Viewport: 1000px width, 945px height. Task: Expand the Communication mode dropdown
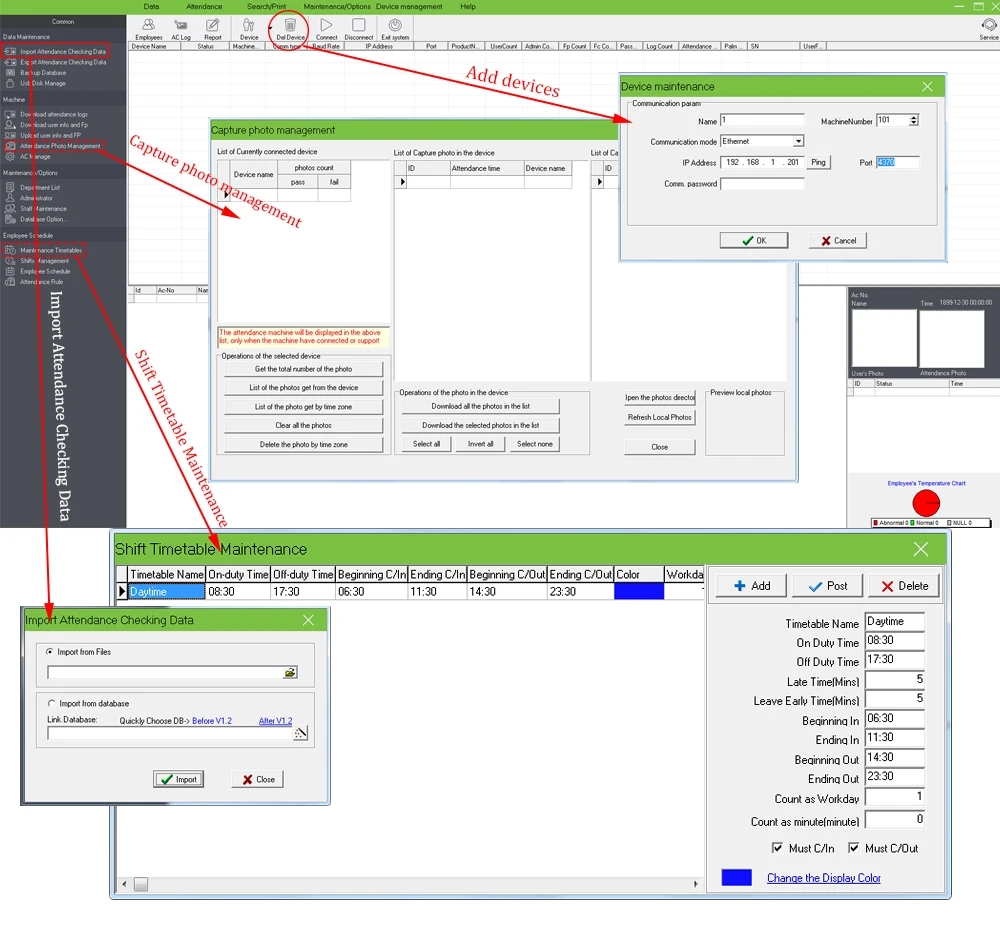pos(798,142)
